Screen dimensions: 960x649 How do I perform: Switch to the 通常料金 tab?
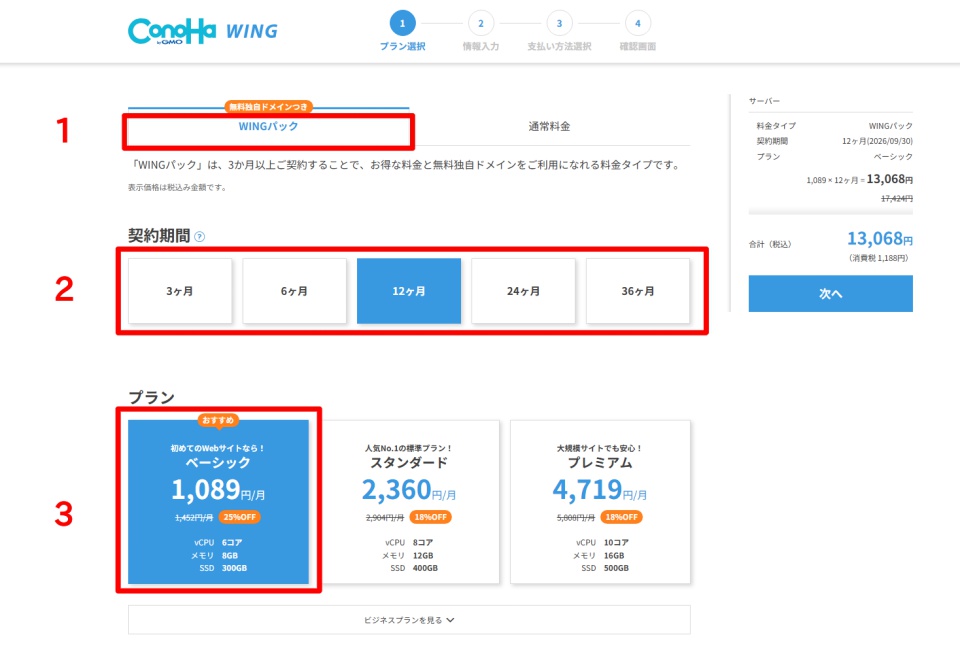coord(549,127)
